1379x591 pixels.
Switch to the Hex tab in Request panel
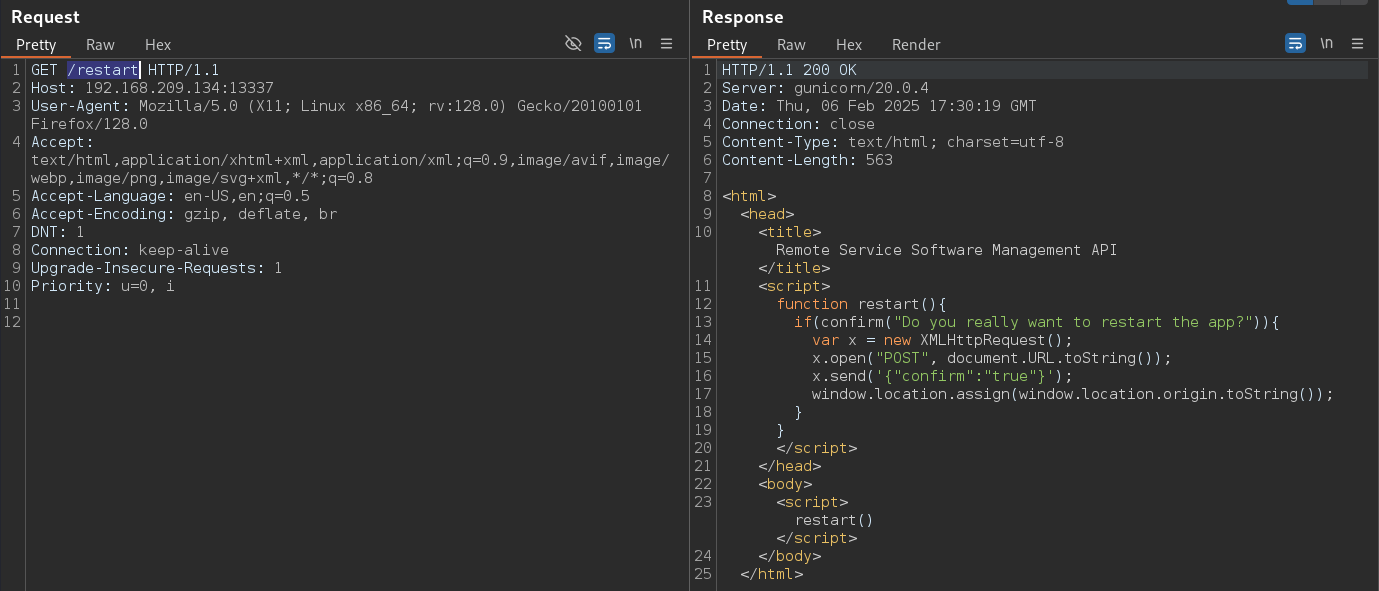click(x=158, y=45)
